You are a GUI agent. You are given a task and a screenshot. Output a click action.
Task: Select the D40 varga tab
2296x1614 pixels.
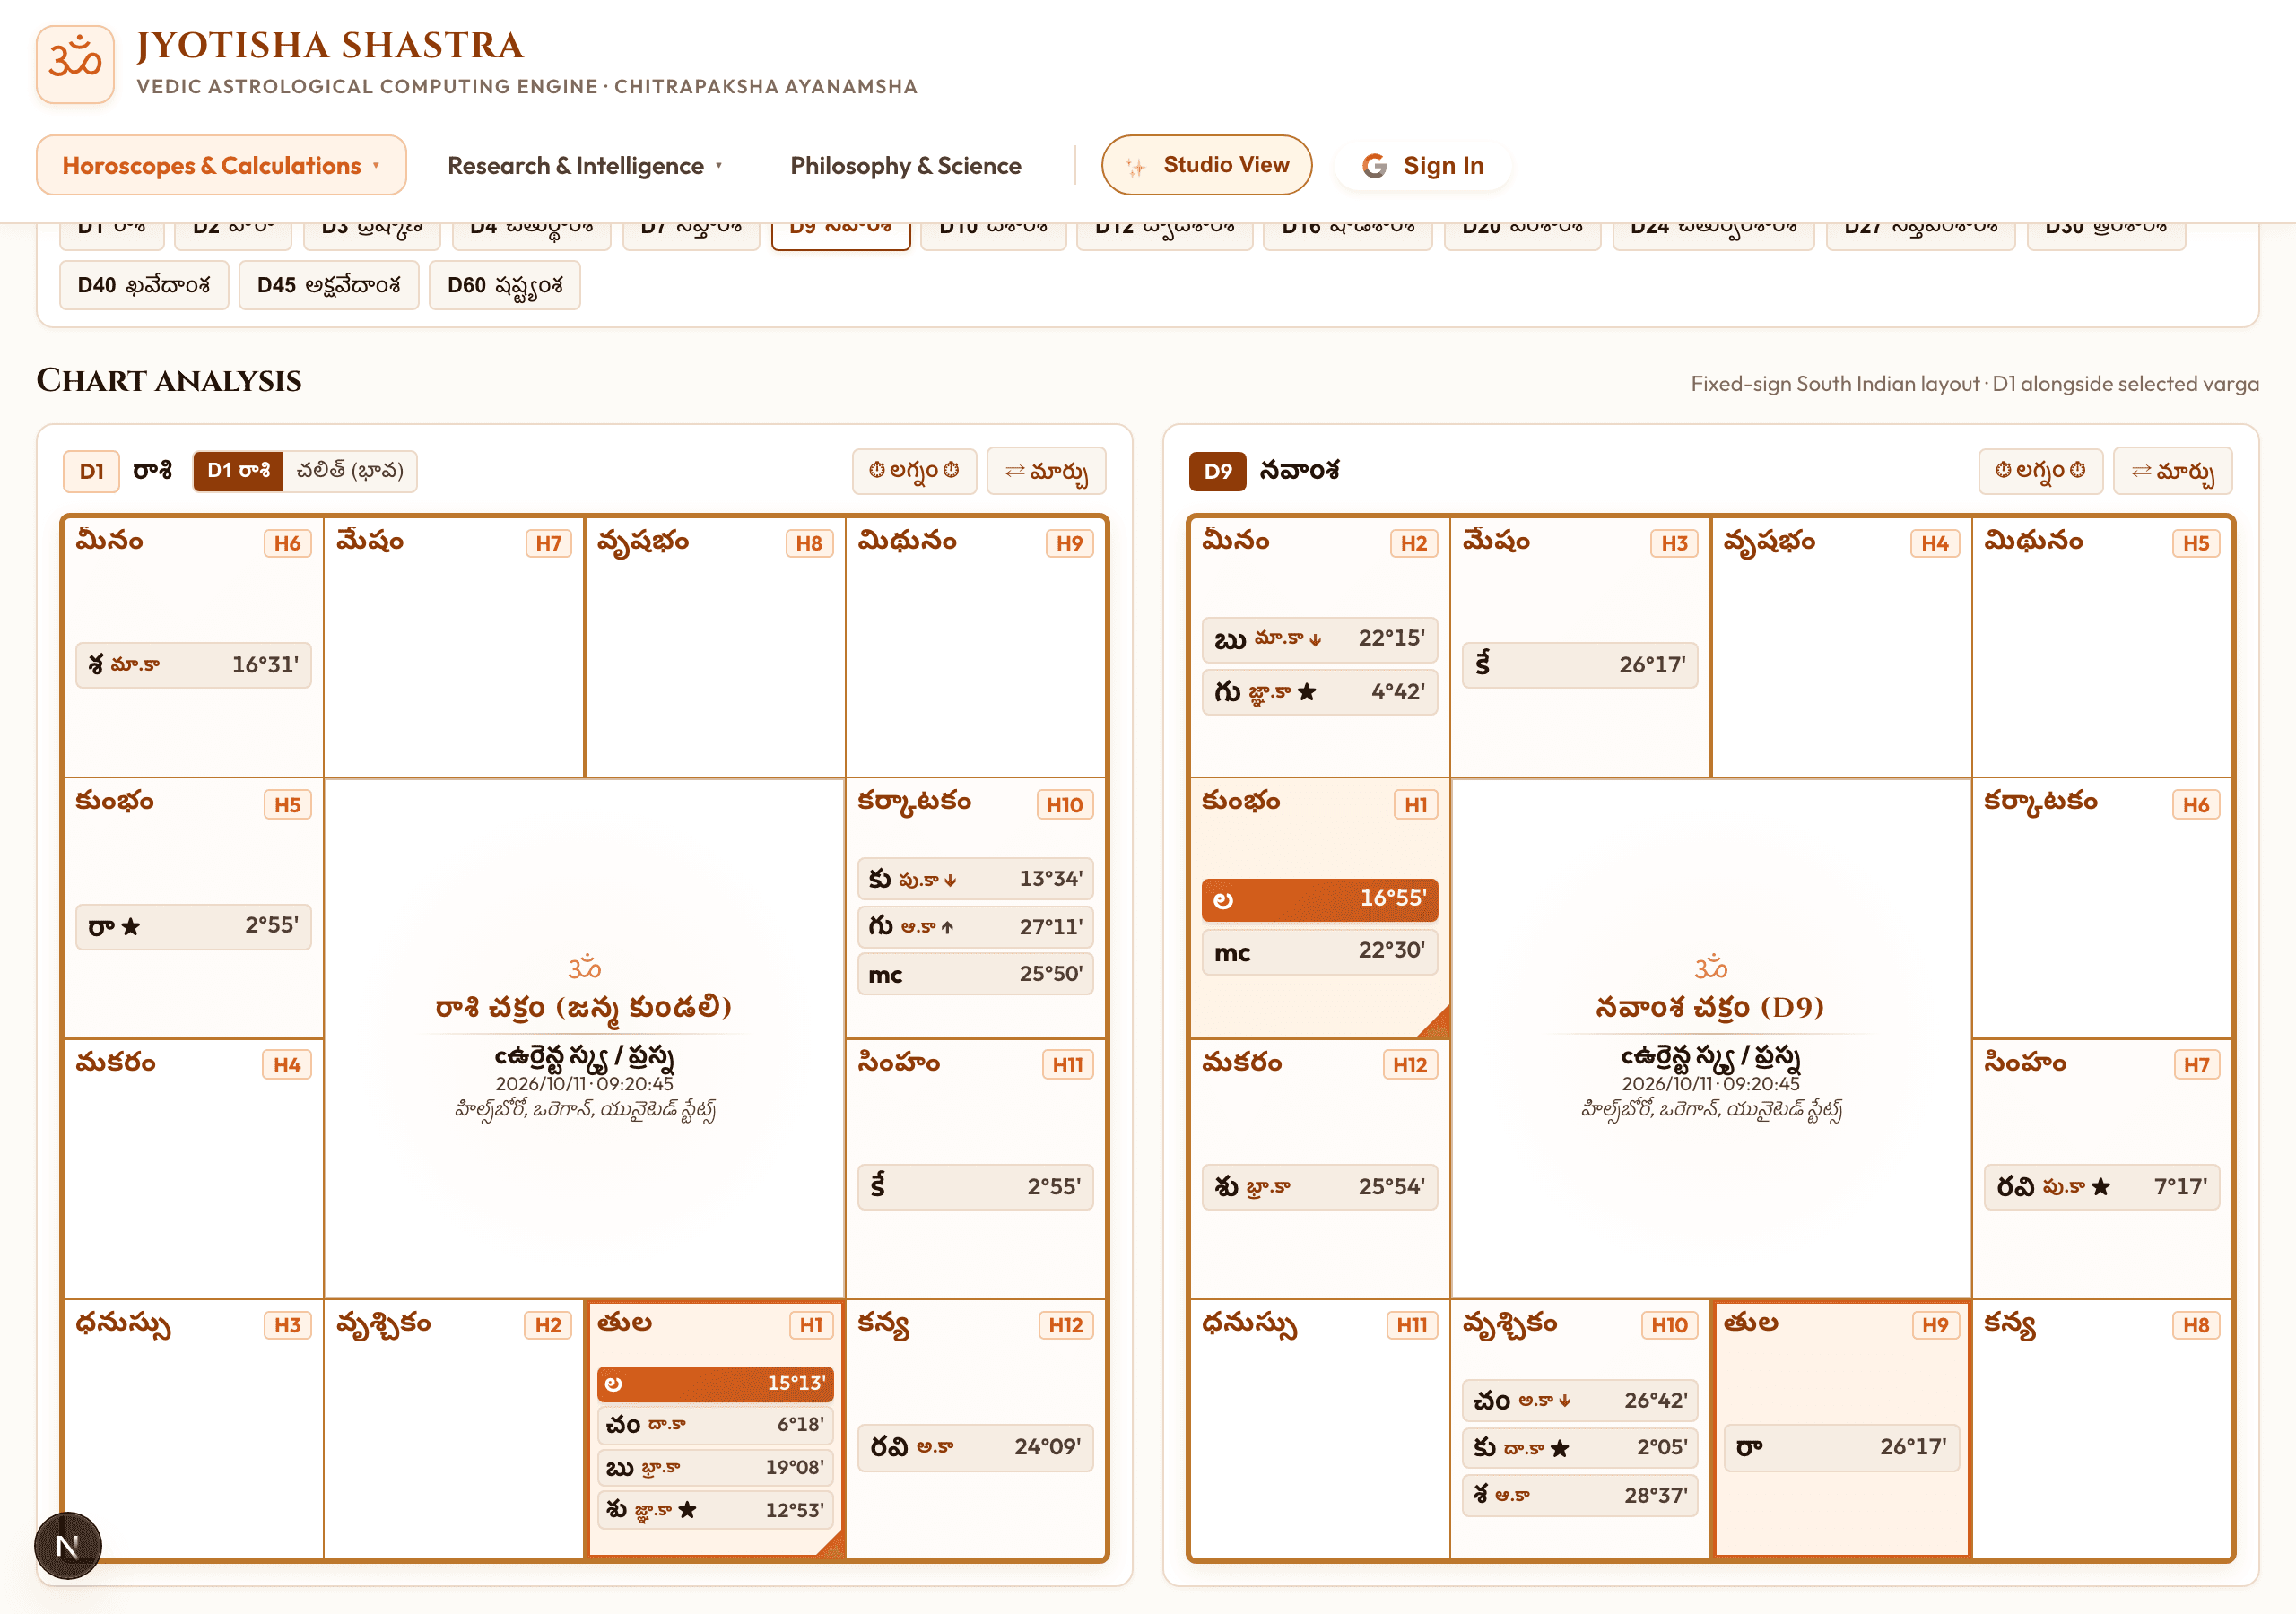coord(144,285)
